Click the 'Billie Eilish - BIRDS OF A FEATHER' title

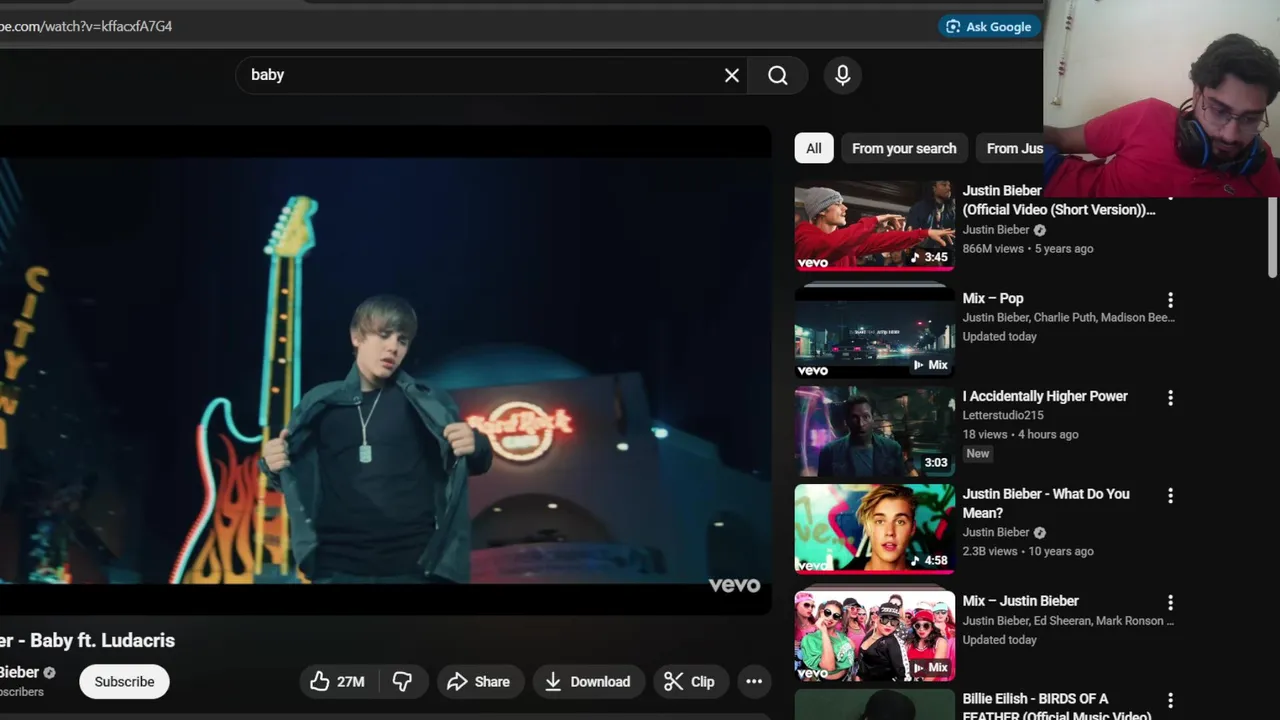[x=1057, y=706]
